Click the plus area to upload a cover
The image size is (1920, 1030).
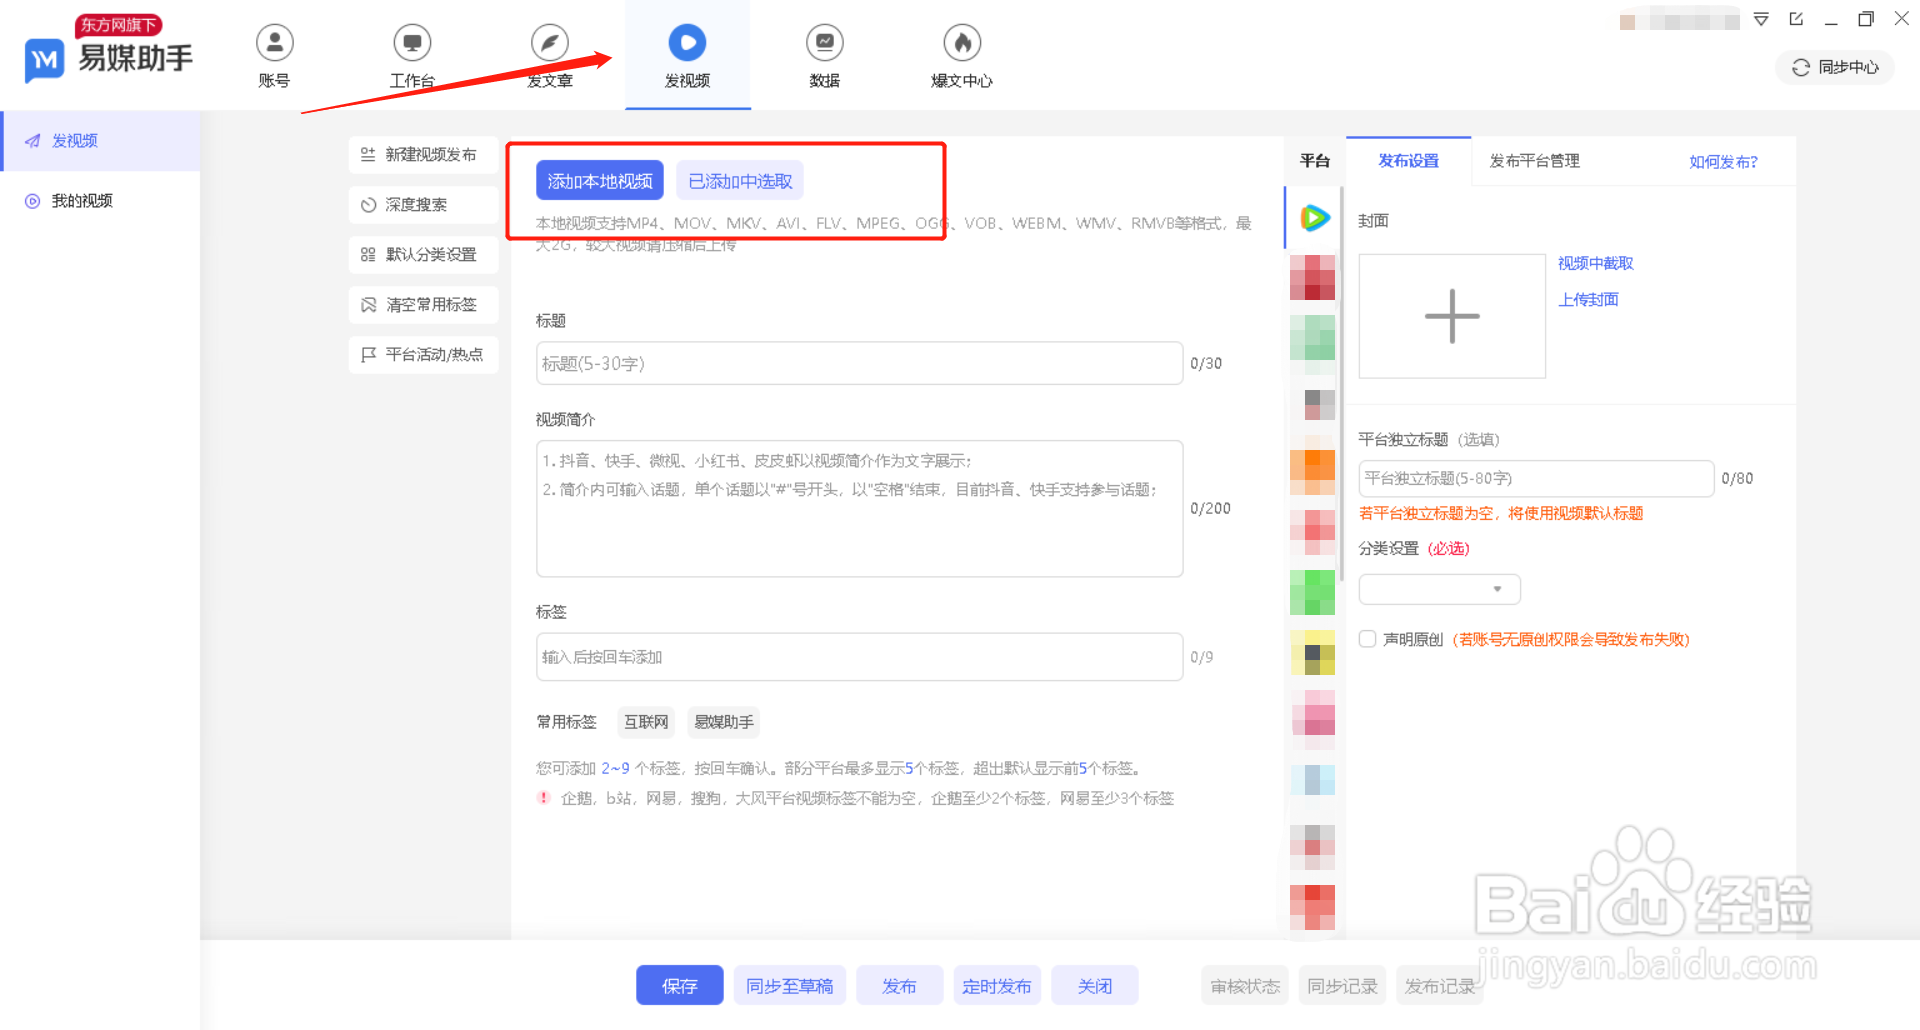(x=1451, y=316)
